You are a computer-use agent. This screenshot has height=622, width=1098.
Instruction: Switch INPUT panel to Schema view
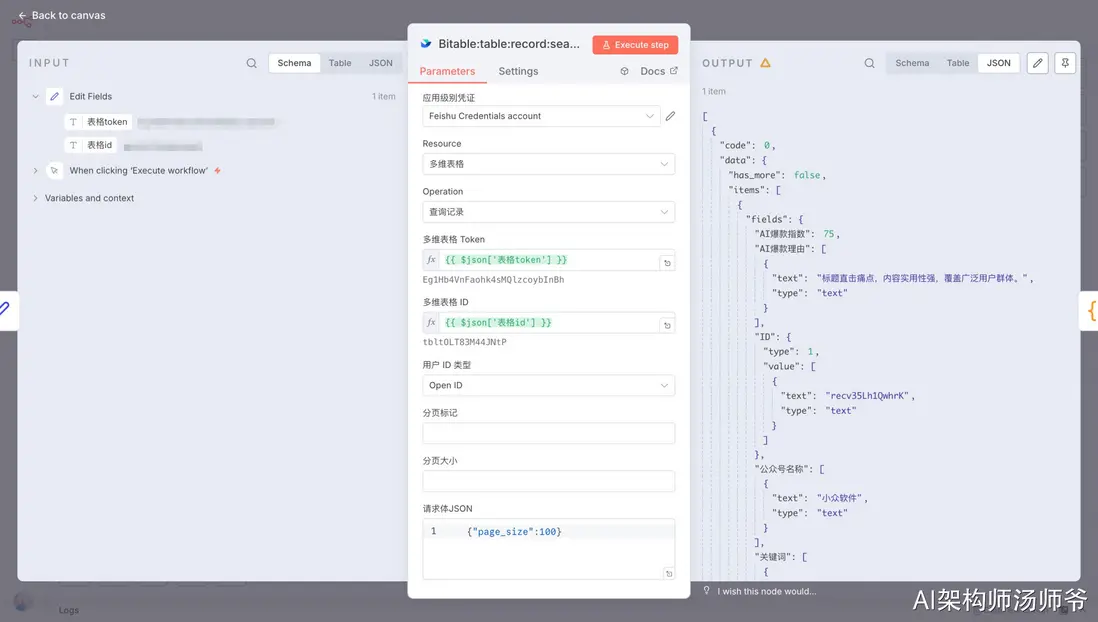pos(294,63)
